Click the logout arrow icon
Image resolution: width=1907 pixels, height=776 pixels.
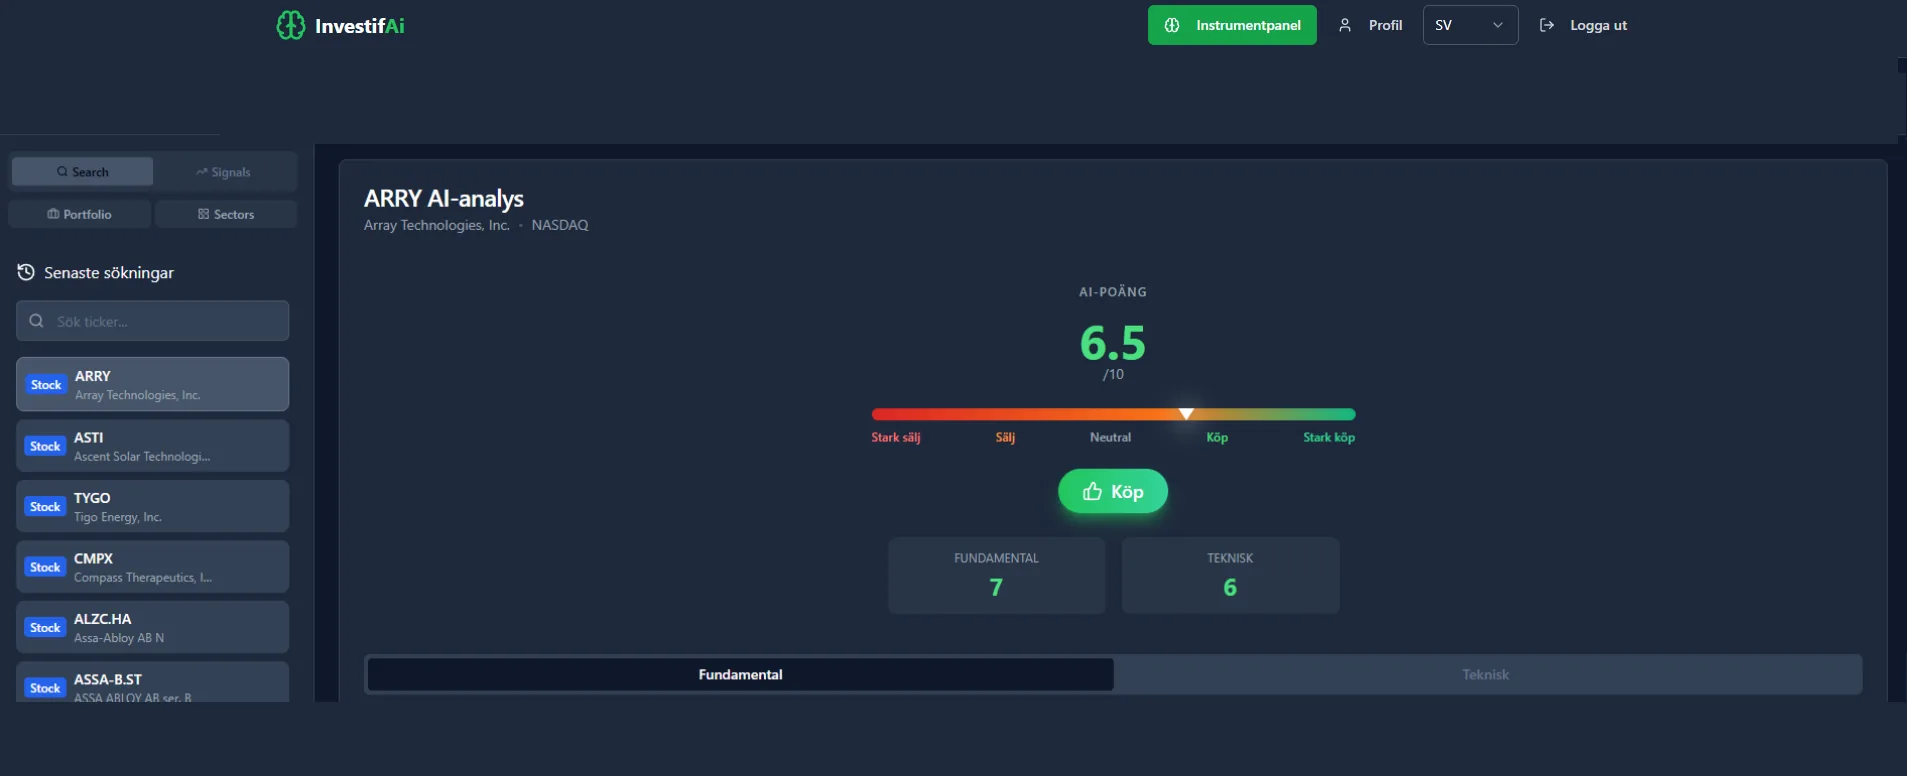click(1547, 25)
